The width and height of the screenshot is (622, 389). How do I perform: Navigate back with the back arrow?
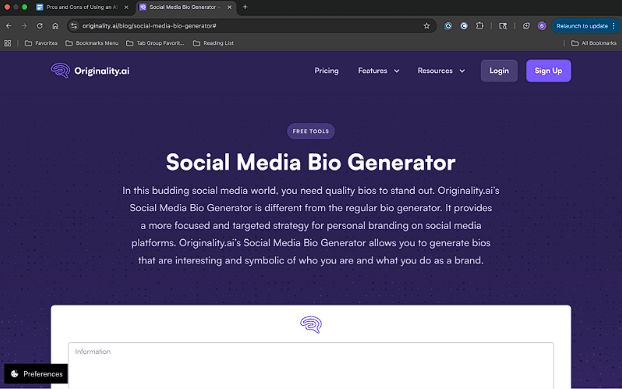pyautogui.click(x=9, y=26)
